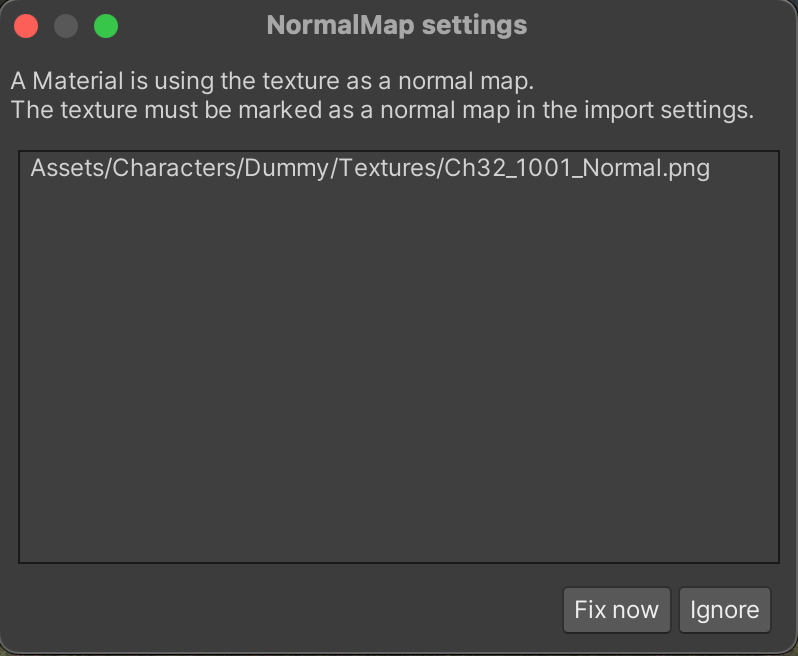
Task: Click the Fix now button
Action: point(616,609)
